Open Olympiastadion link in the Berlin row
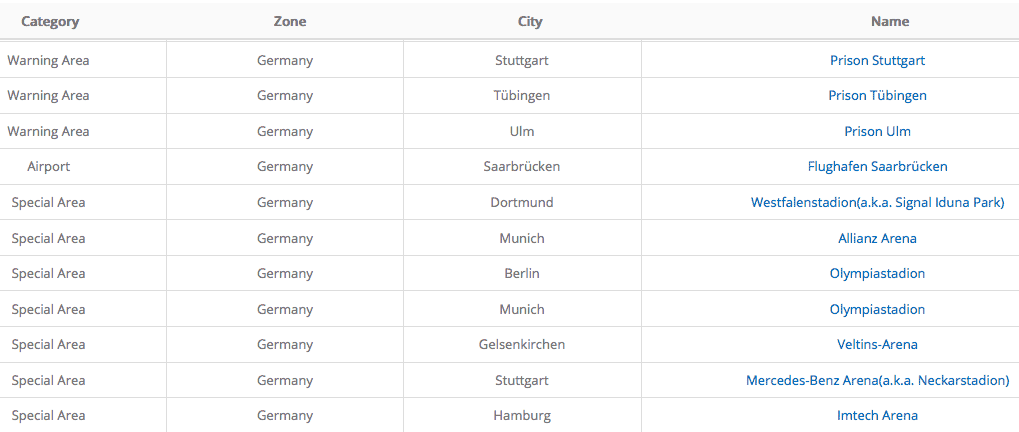This screenshot has width=1019, height=432. point(877,273)
